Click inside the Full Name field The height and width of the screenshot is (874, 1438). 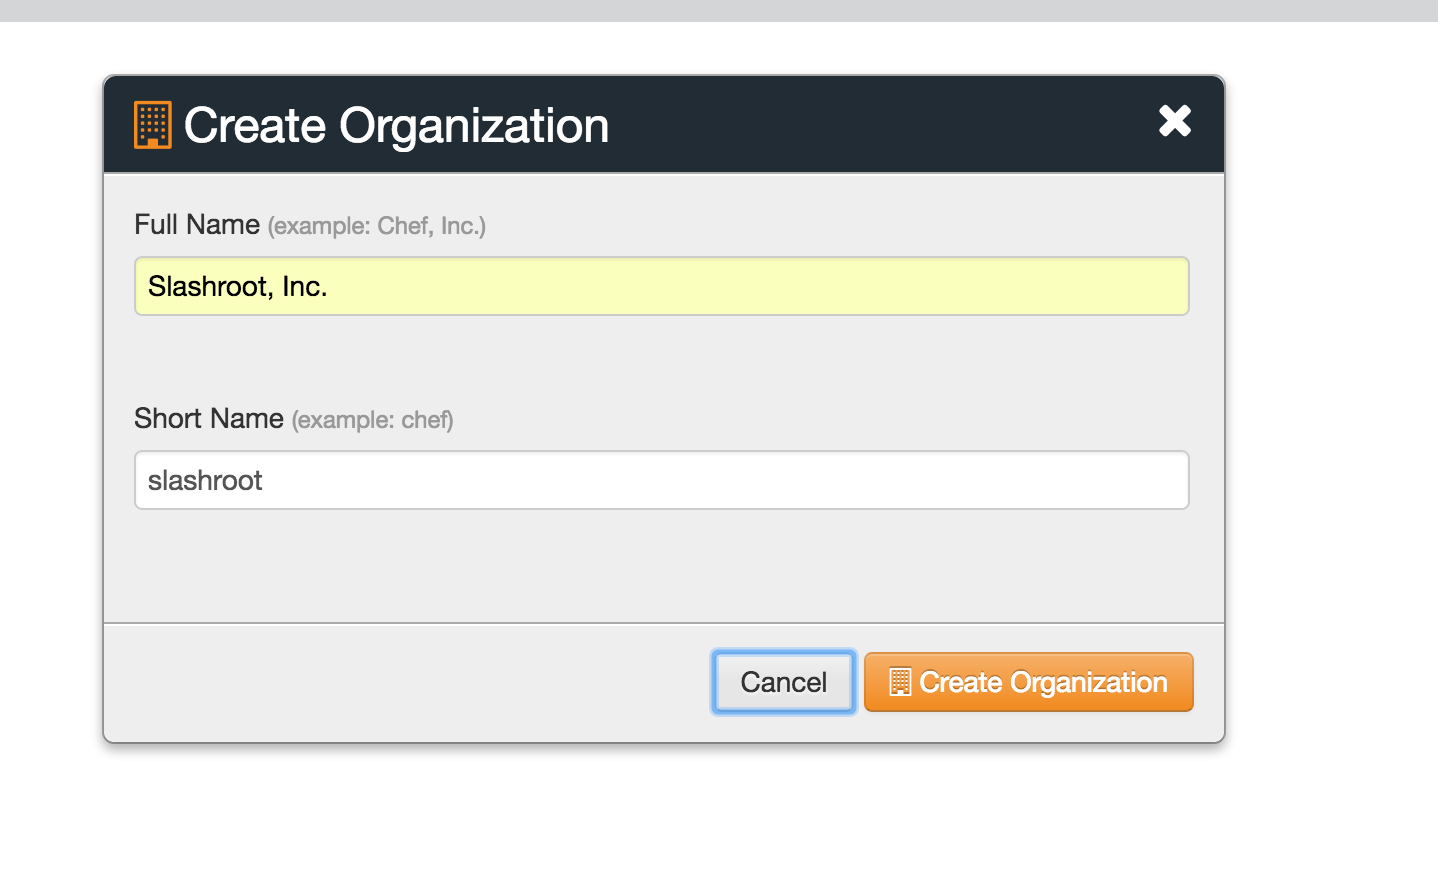(660, 286)
